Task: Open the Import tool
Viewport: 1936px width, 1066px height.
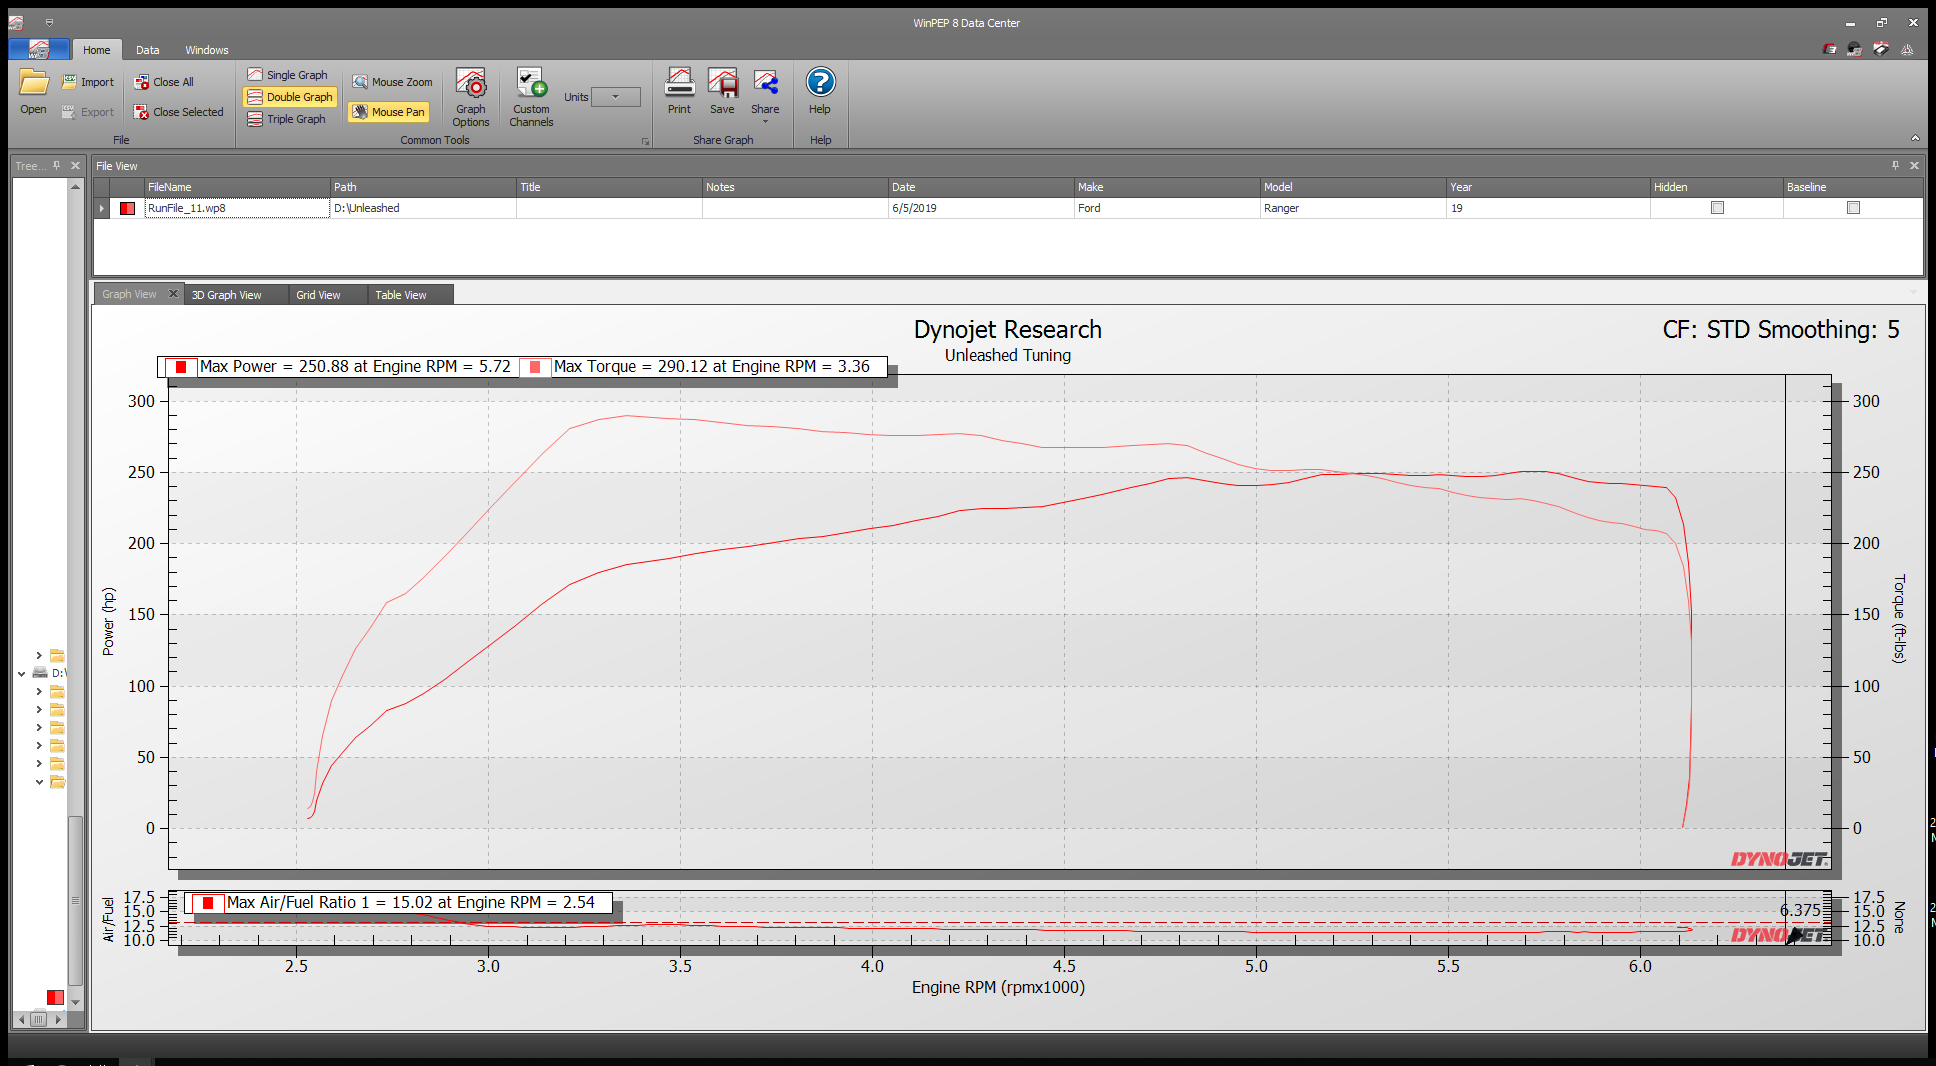Action: point(88,81)
